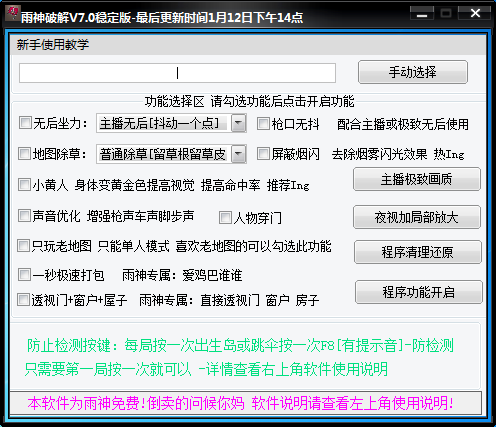The height and width of the screenshot is (427, 496).
Task: Tick the 枪口无抖 checkbox
Action: 263,123
